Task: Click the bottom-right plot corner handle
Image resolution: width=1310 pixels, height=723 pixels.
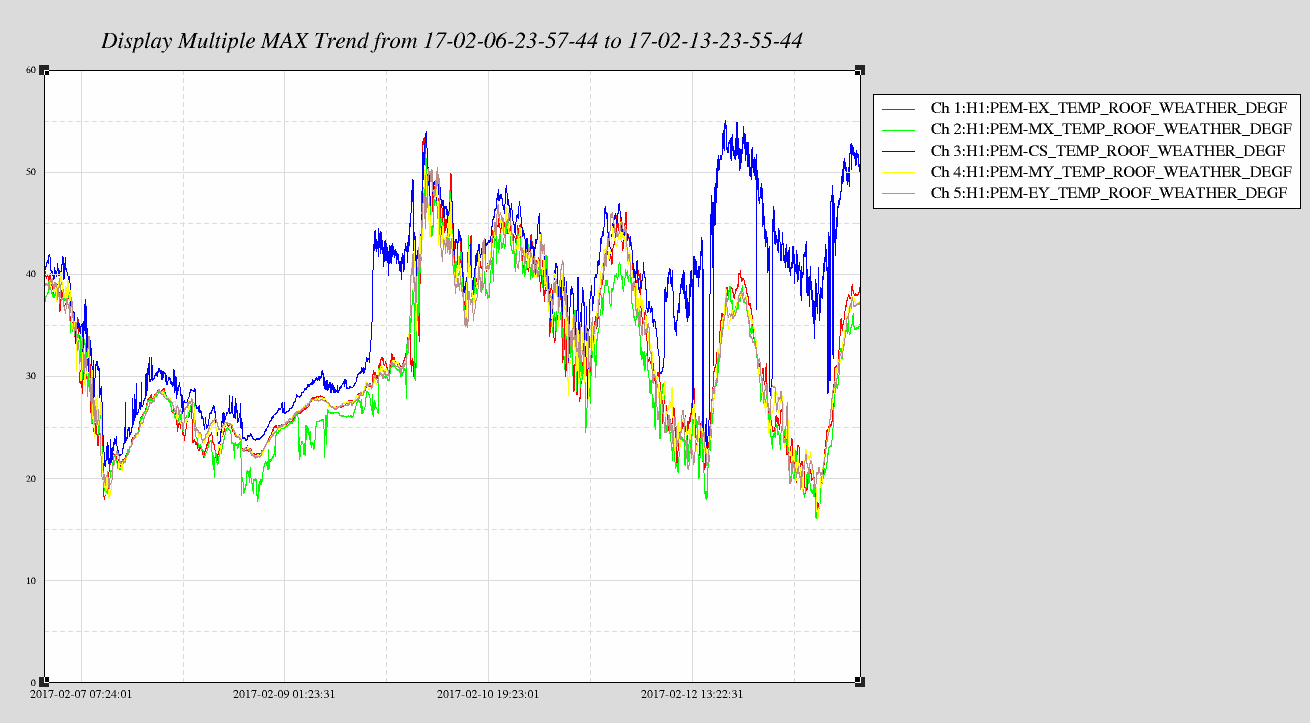Action: coord(860,682)
